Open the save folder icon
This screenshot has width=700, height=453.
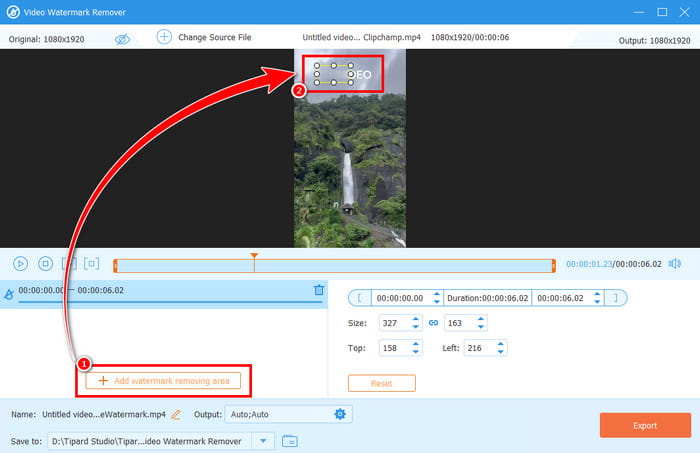click(x=290, y=440)
